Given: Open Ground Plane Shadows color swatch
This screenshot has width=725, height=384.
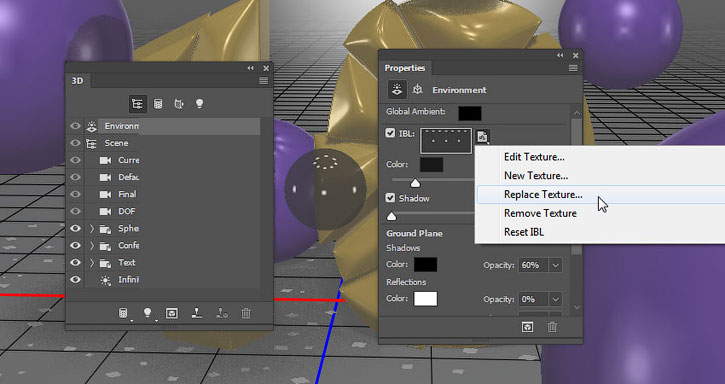Looking at the screenshot, I should point(425,265).
